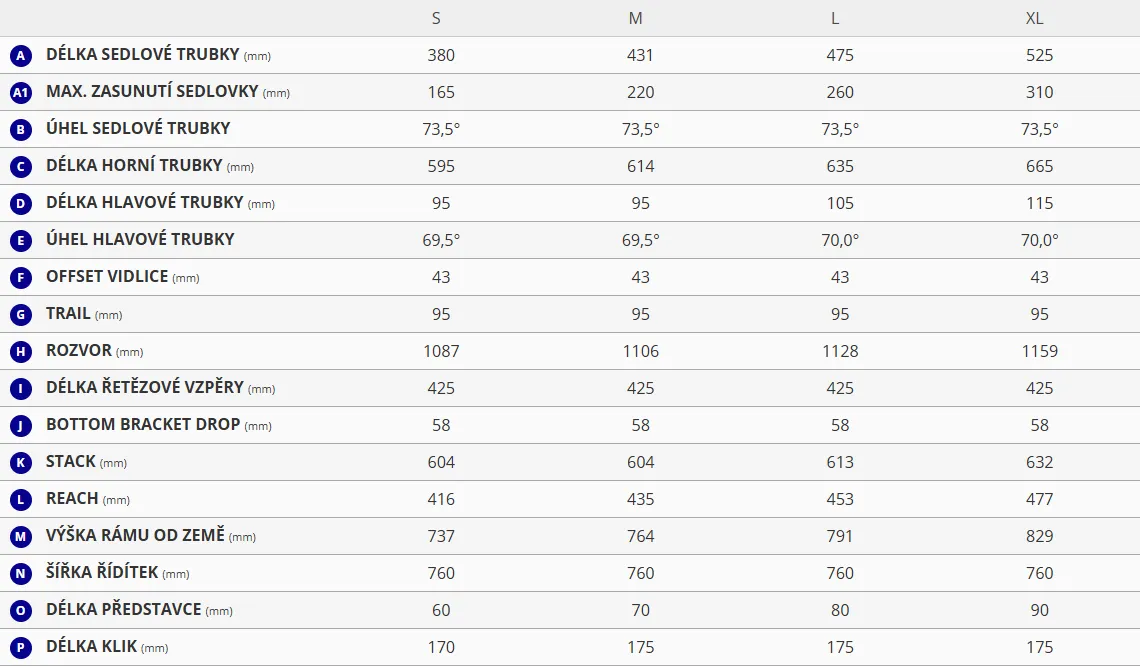Click the N badge beside ŠÍŘKA ŘÍDÍTEK
Screen dimensions: 1140x666
click(x=21, y=573)
